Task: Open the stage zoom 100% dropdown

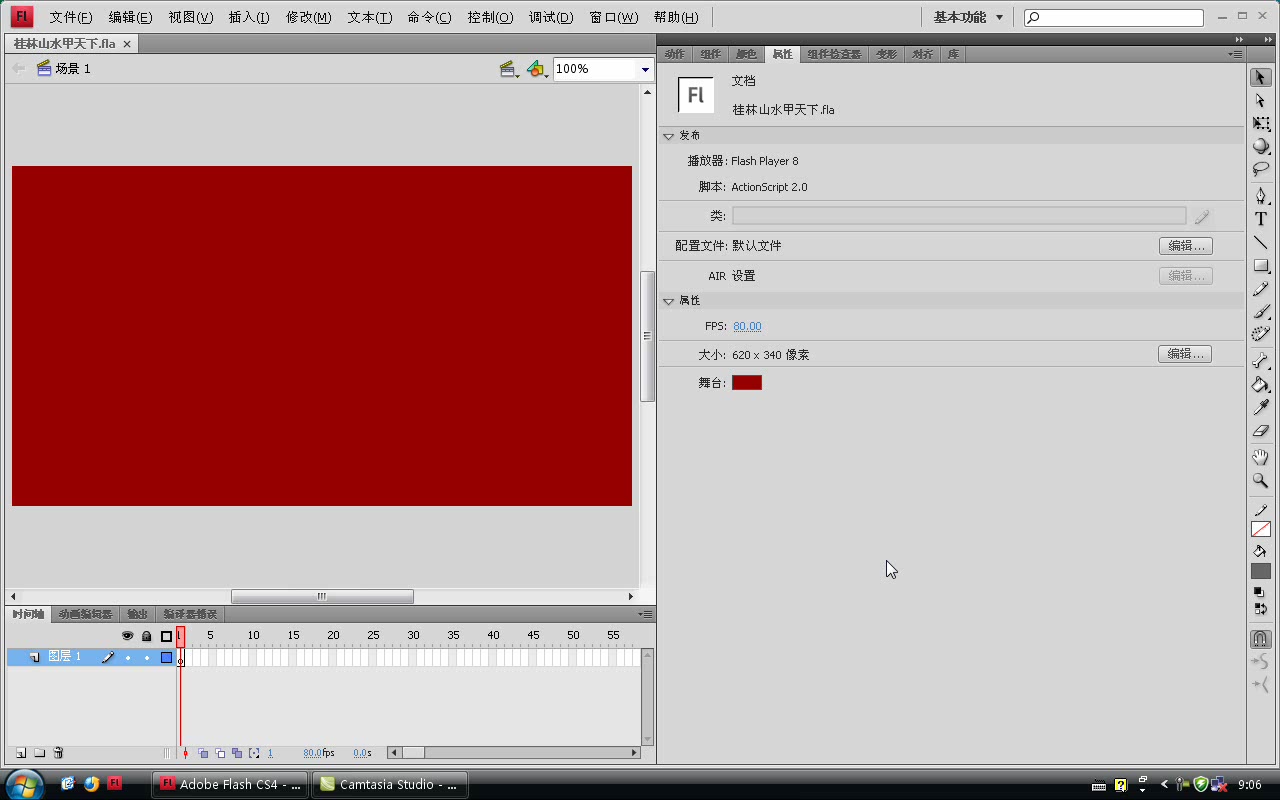Action: 645,69
